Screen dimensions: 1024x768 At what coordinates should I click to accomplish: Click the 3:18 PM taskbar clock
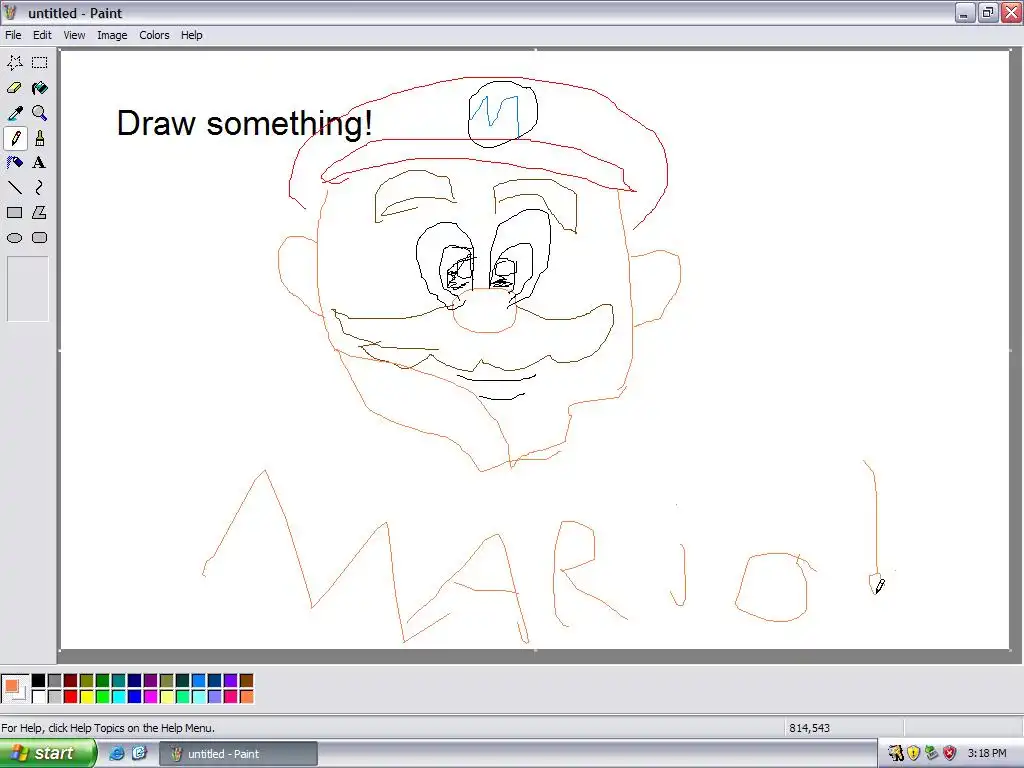[x=987, y=753]
